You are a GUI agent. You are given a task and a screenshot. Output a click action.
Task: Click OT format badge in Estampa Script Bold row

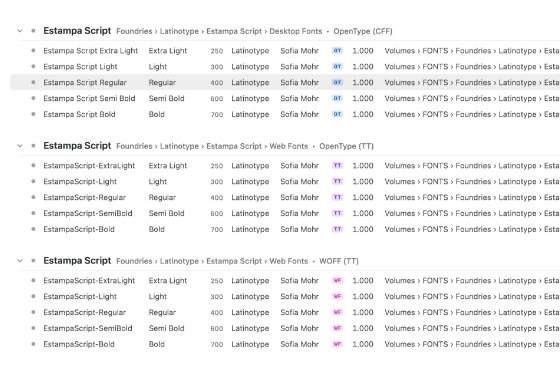[x=337, y=114]
